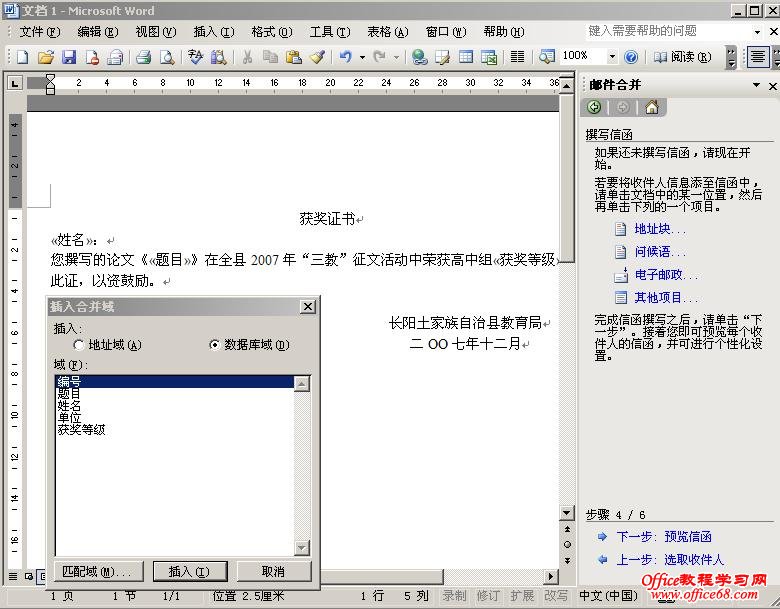Image resolution: width=780 pixels, height=609 pixels.
Task: Open the Print Preview magnifier icon
Action: [x=167, y=57]
